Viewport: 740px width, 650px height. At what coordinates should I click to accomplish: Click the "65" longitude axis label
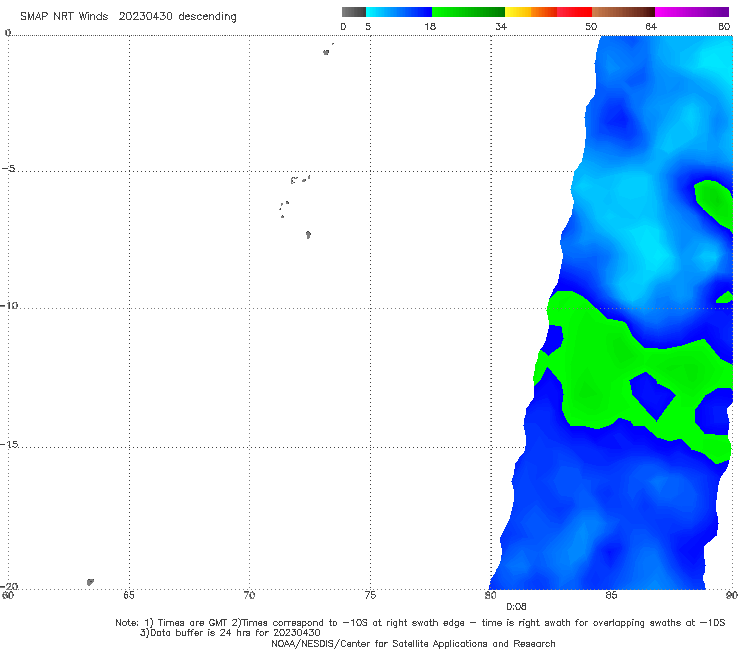[129, 596]
